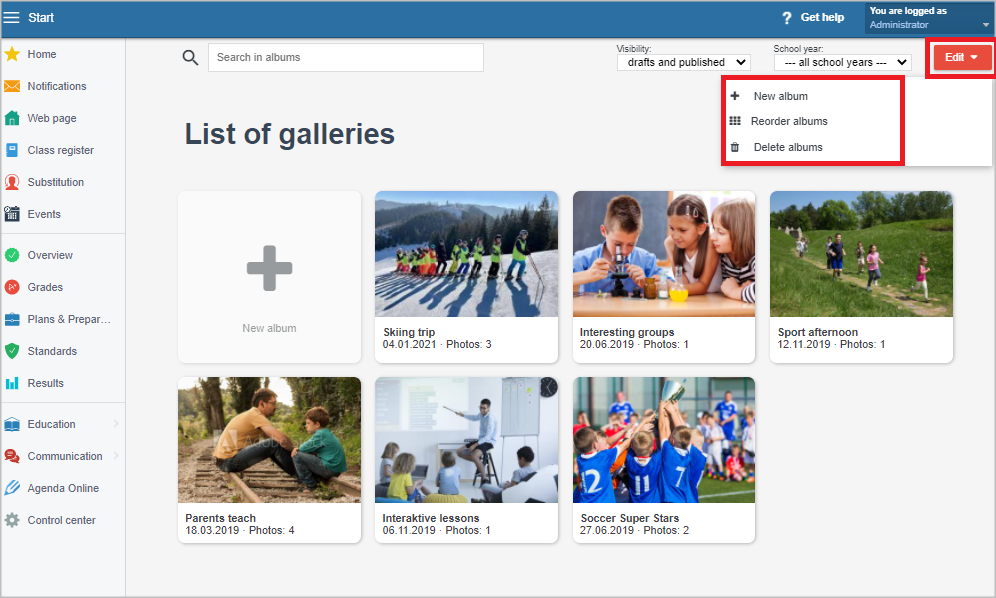
Task: Open the Sport afternoon album thumbnail
Action: pos(861,254)
